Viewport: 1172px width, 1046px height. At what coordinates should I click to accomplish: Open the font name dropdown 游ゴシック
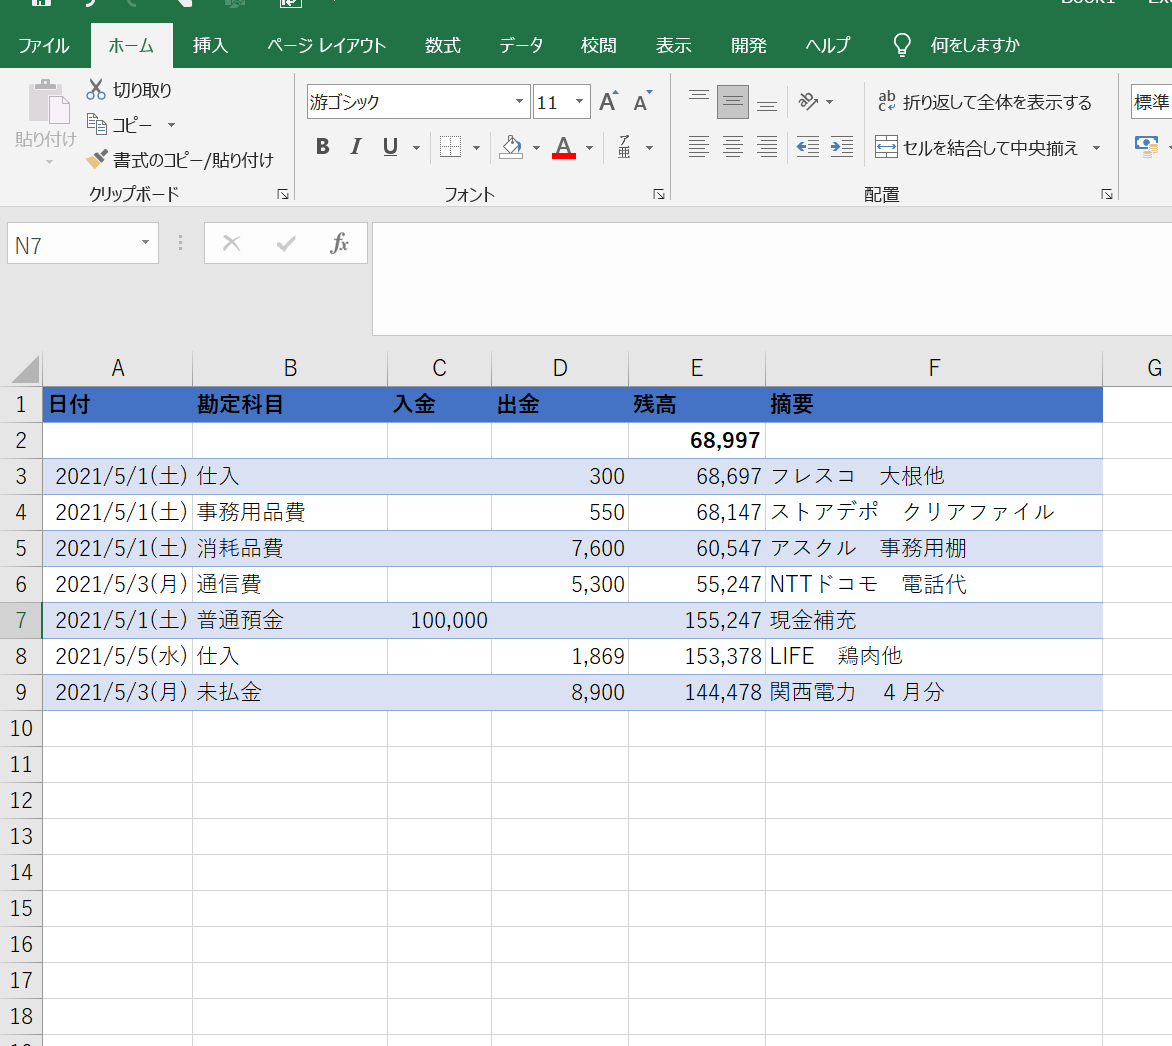click(520, 102)
